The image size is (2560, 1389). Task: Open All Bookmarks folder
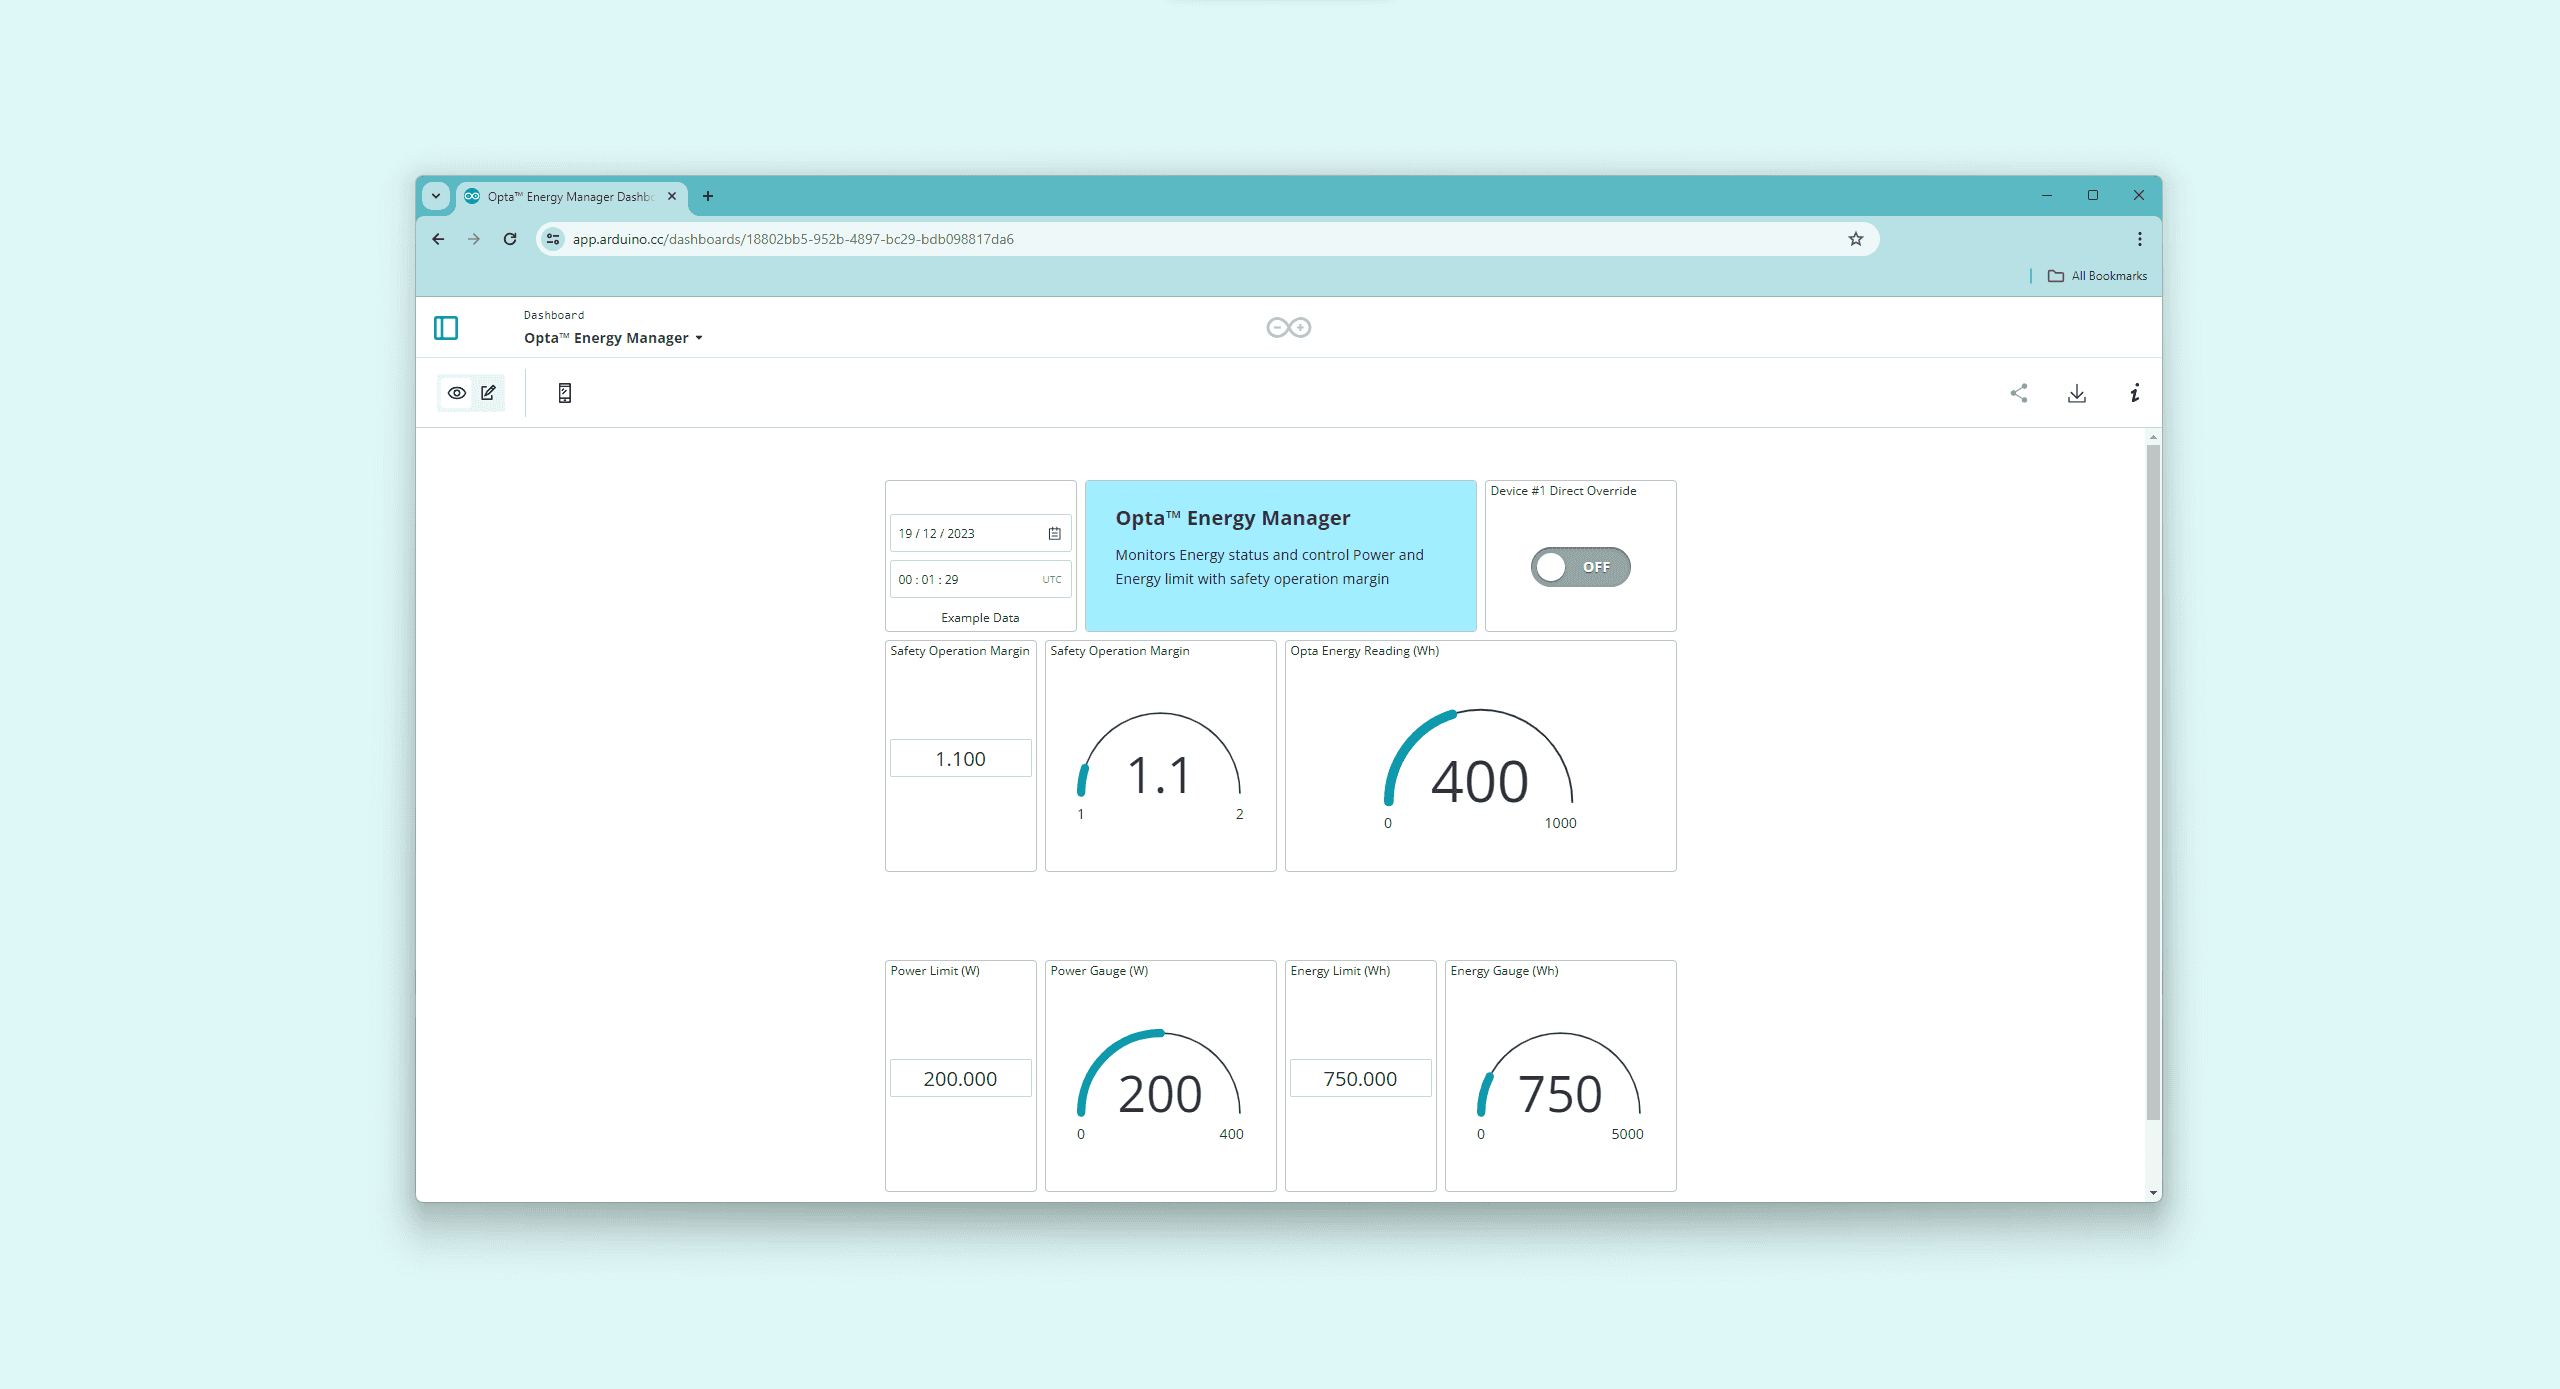click(2097, 276)
